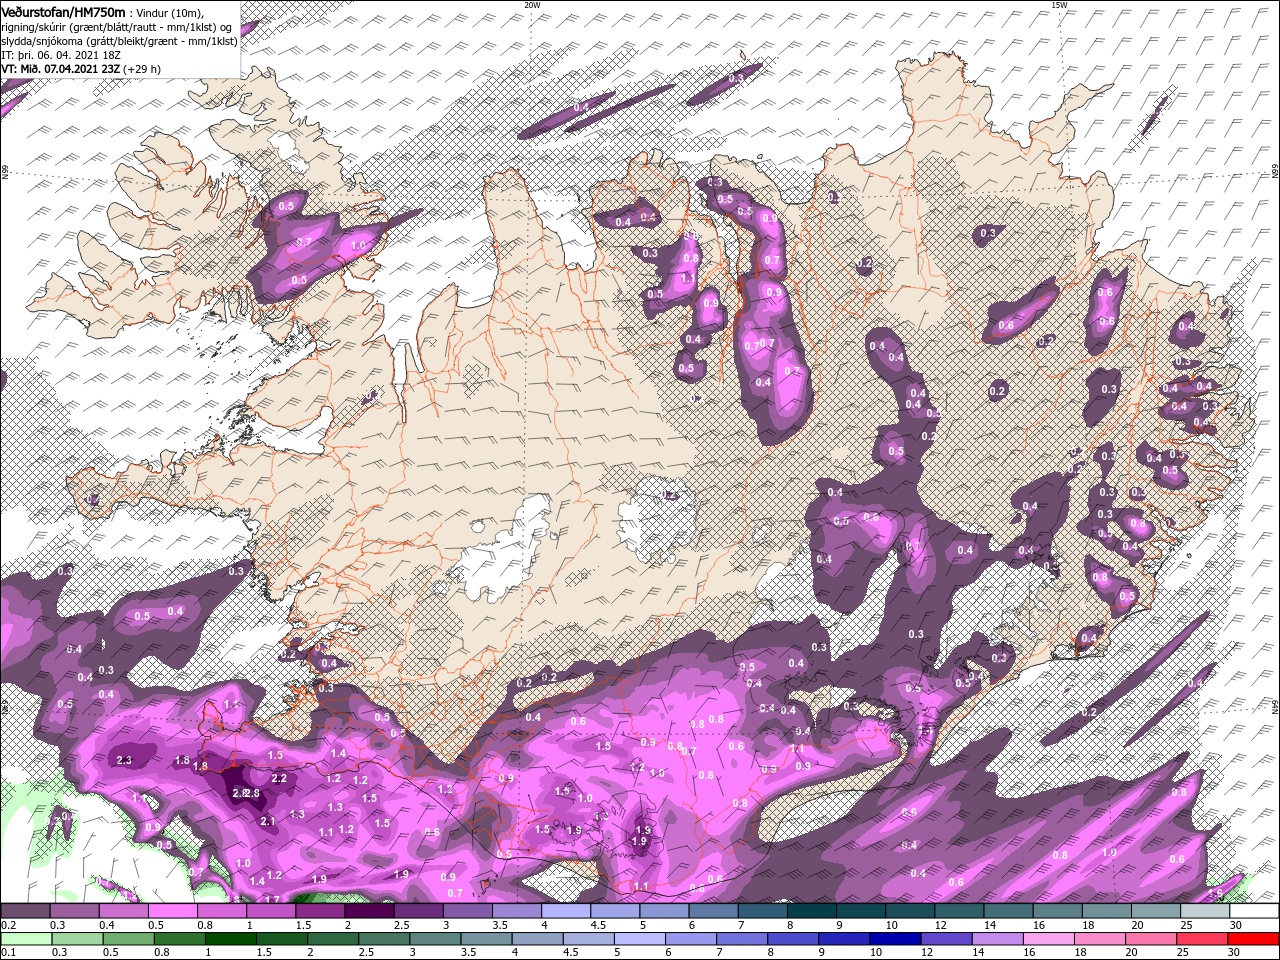The width and height of the screenshot is (1280, 960).
Task: Select rain scale swatch between 10 and 12
Action: 894,938
